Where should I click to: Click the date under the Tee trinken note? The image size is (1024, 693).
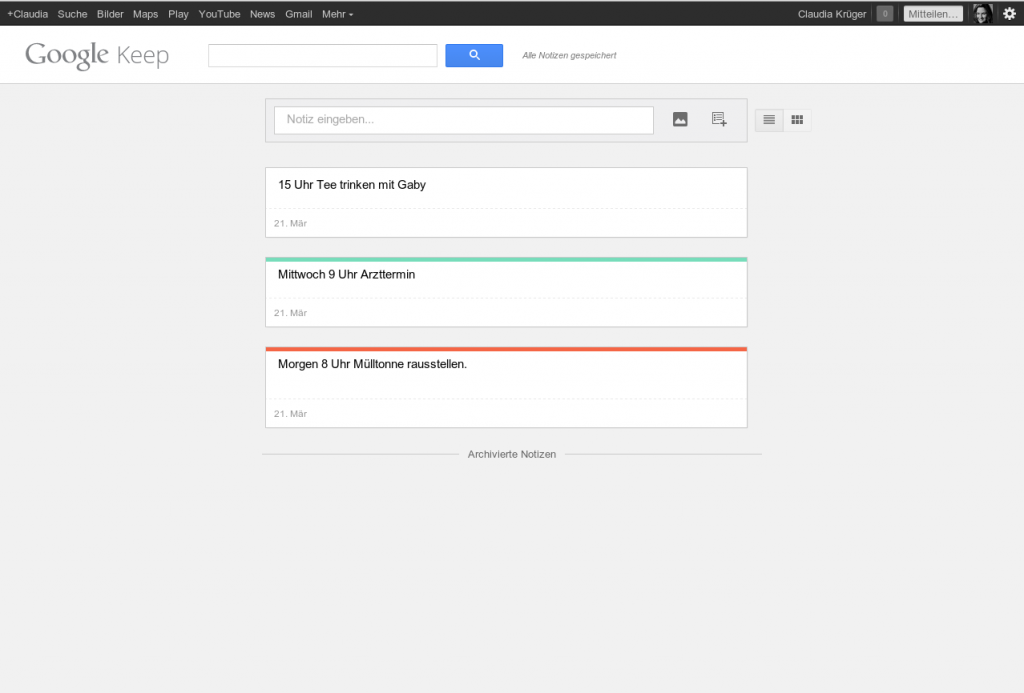(291, 223)
